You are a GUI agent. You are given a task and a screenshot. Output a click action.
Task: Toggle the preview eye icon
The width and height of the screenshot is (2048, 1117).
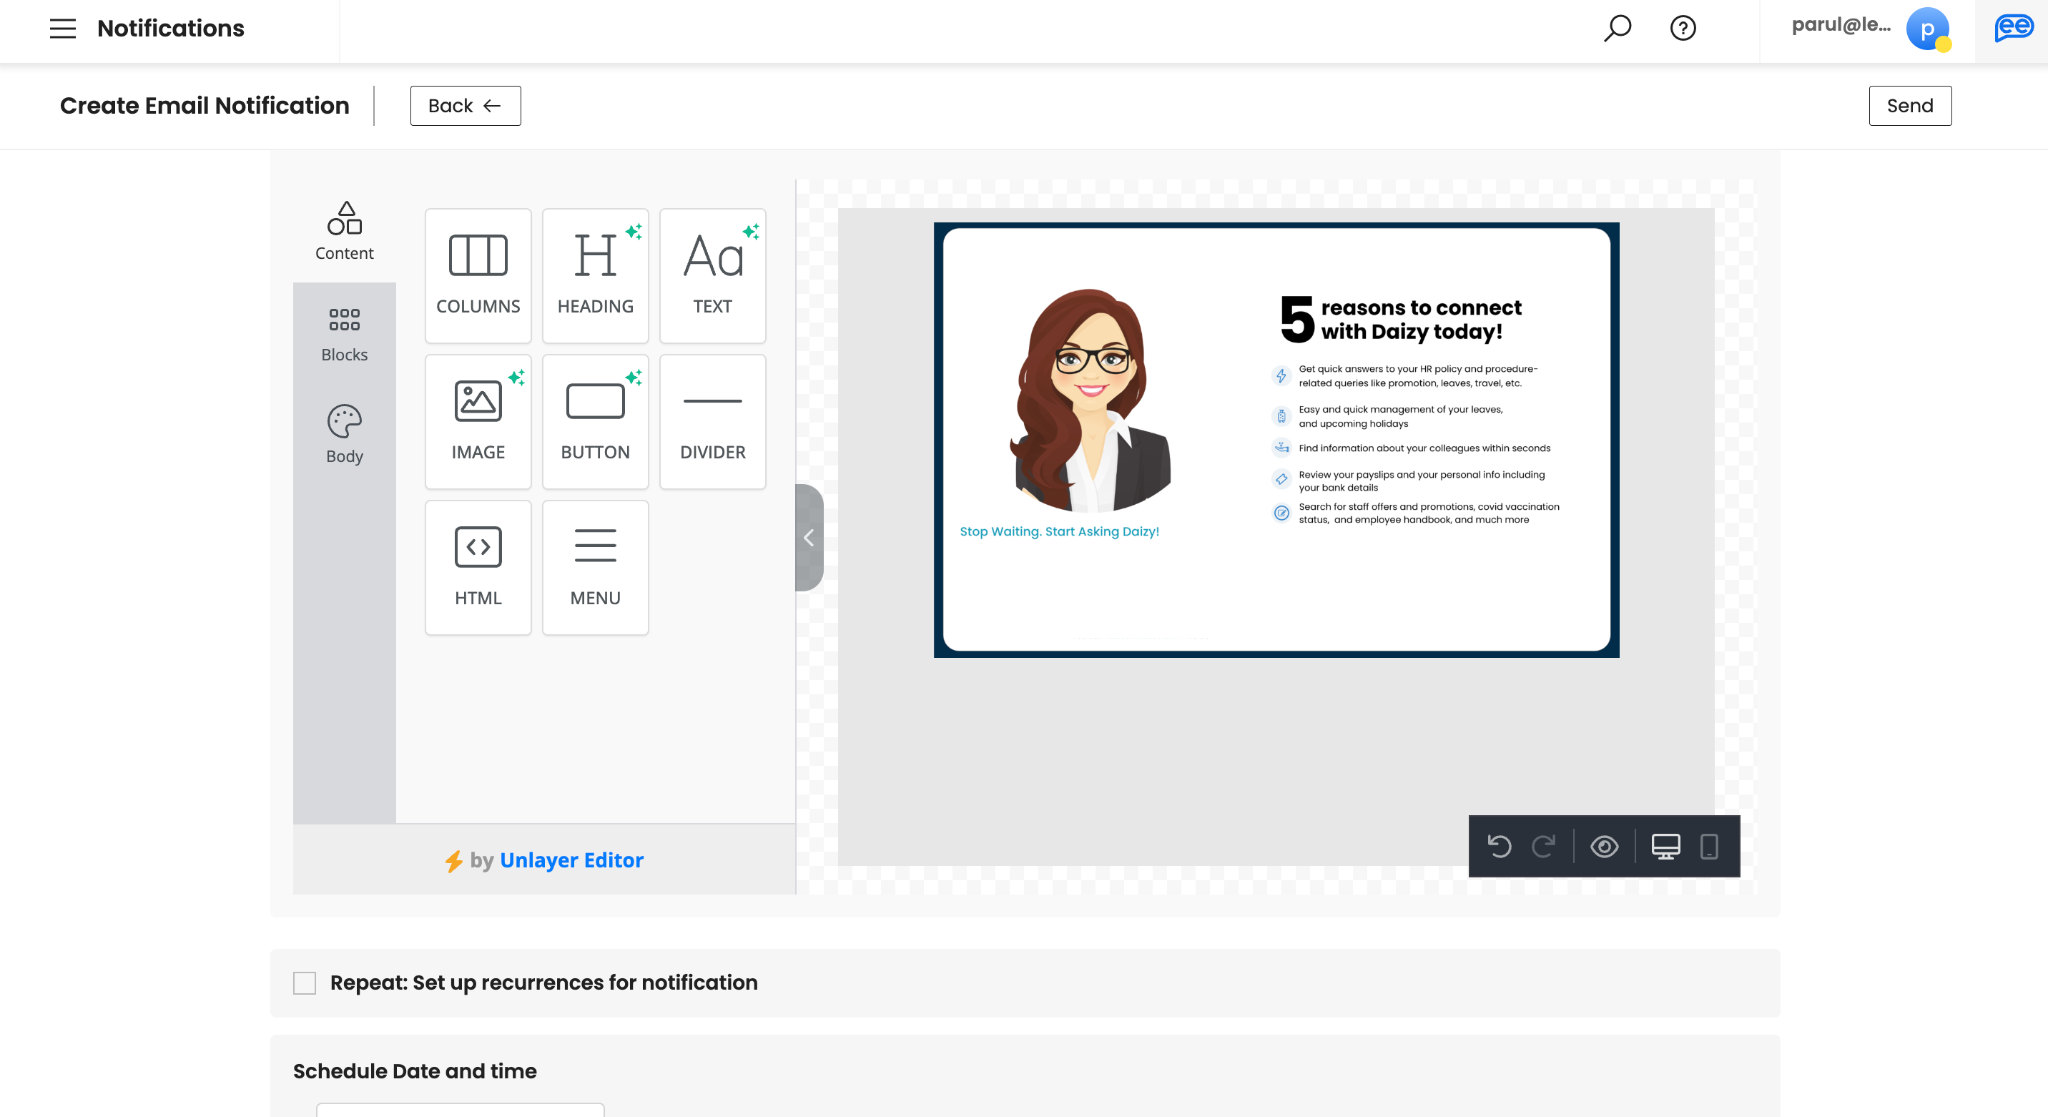(1604, 847)
